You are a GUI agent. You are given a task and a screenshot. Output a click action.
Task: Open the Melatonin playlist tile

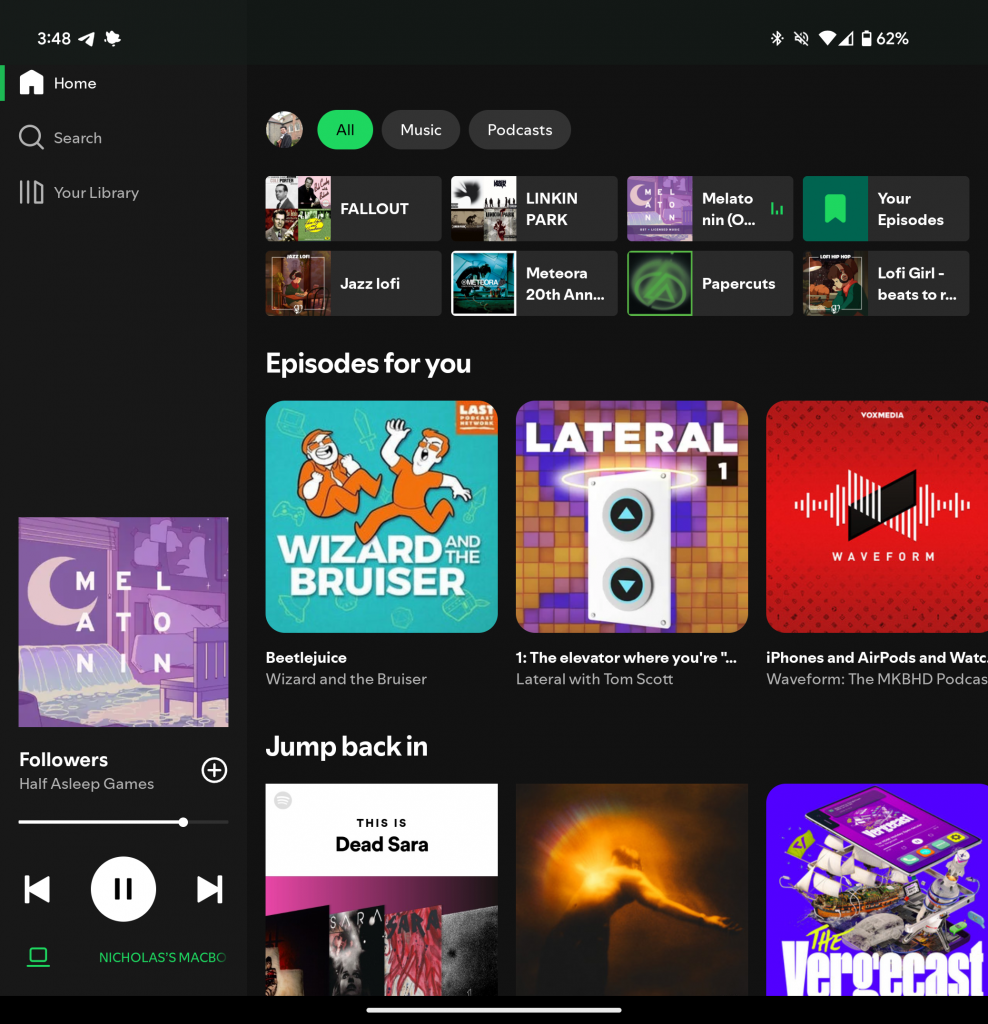click(710, 208)
